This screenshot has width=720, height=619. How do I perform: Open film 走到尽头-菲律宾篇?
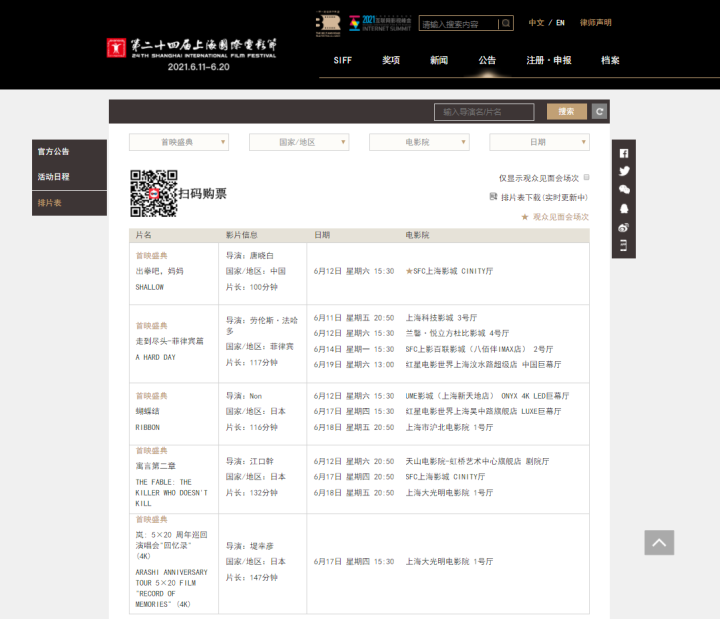pyautogui.click(x=169, y=341)
